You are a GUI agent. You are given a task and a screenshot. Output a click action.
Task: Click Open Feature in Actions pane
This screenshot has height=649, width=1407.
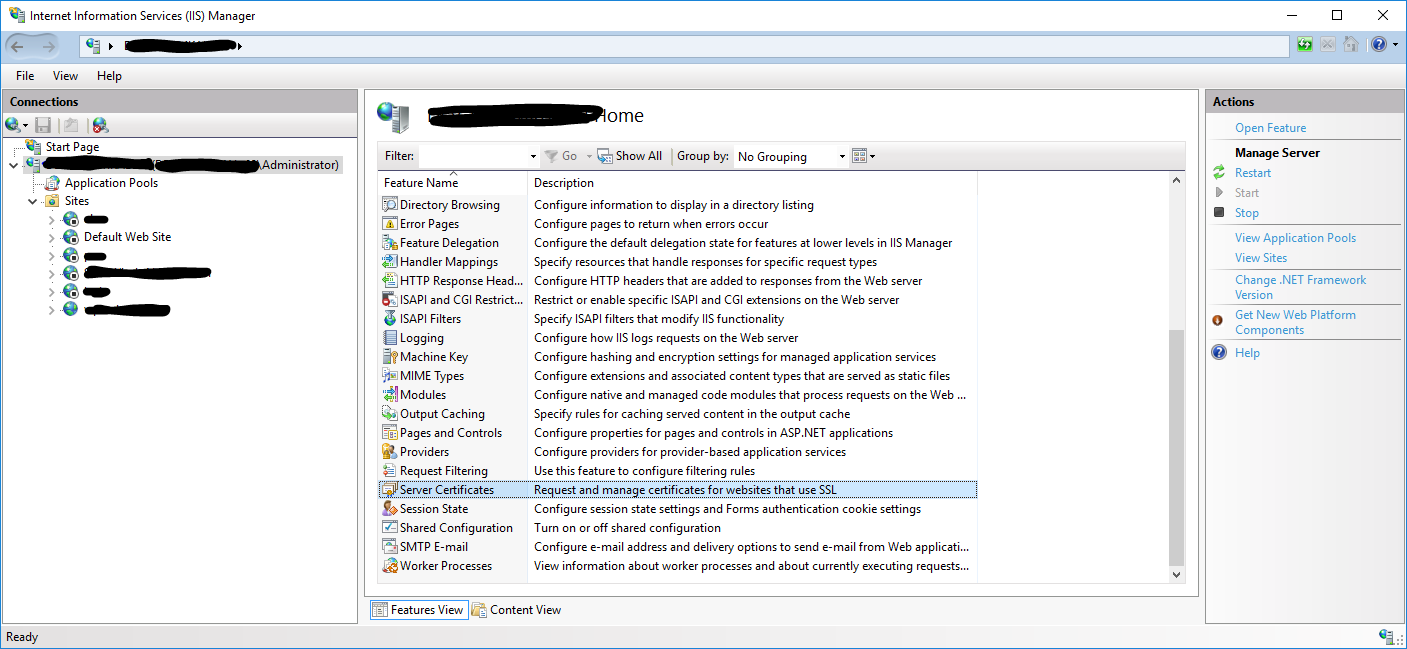[x=1270, y=128]
